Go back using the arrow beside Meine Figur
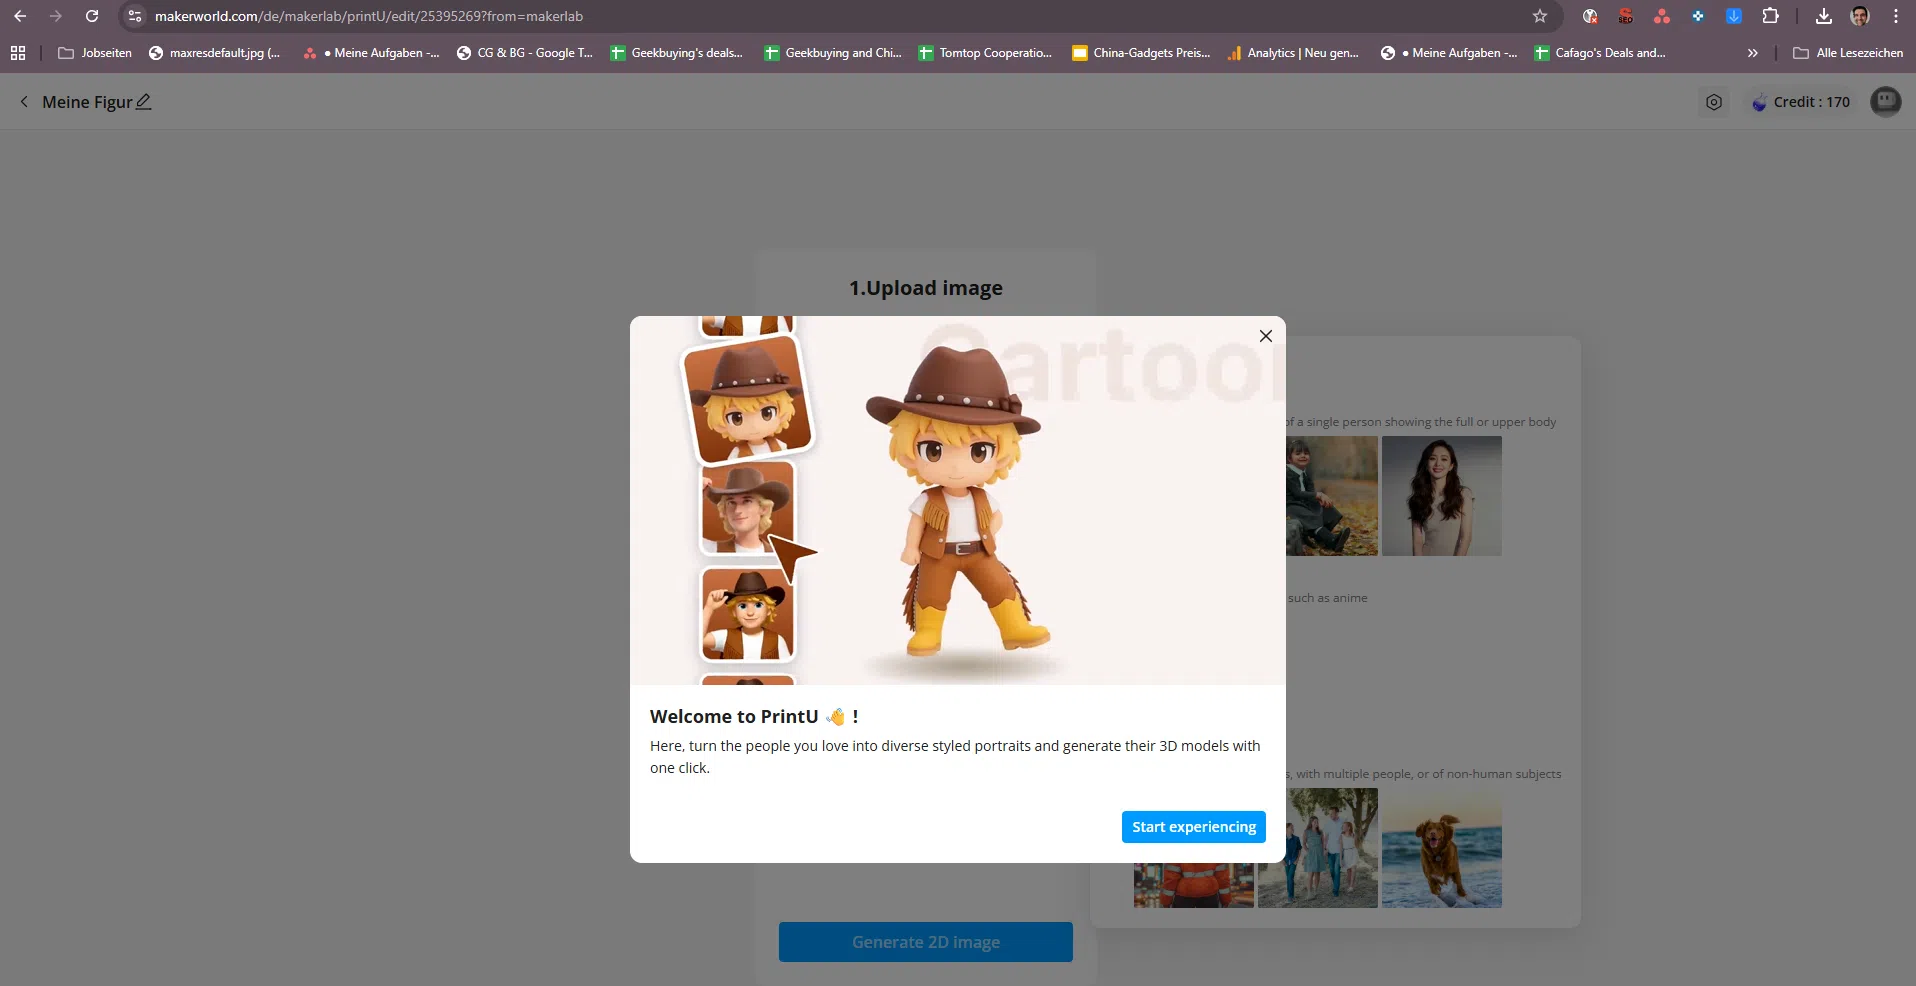The image size is (1916, 986). 24,102
